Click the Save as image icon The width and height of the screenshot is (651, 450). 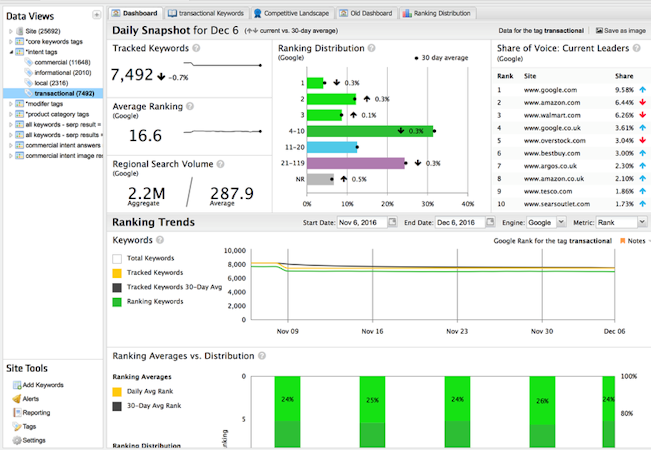point(599,31)
